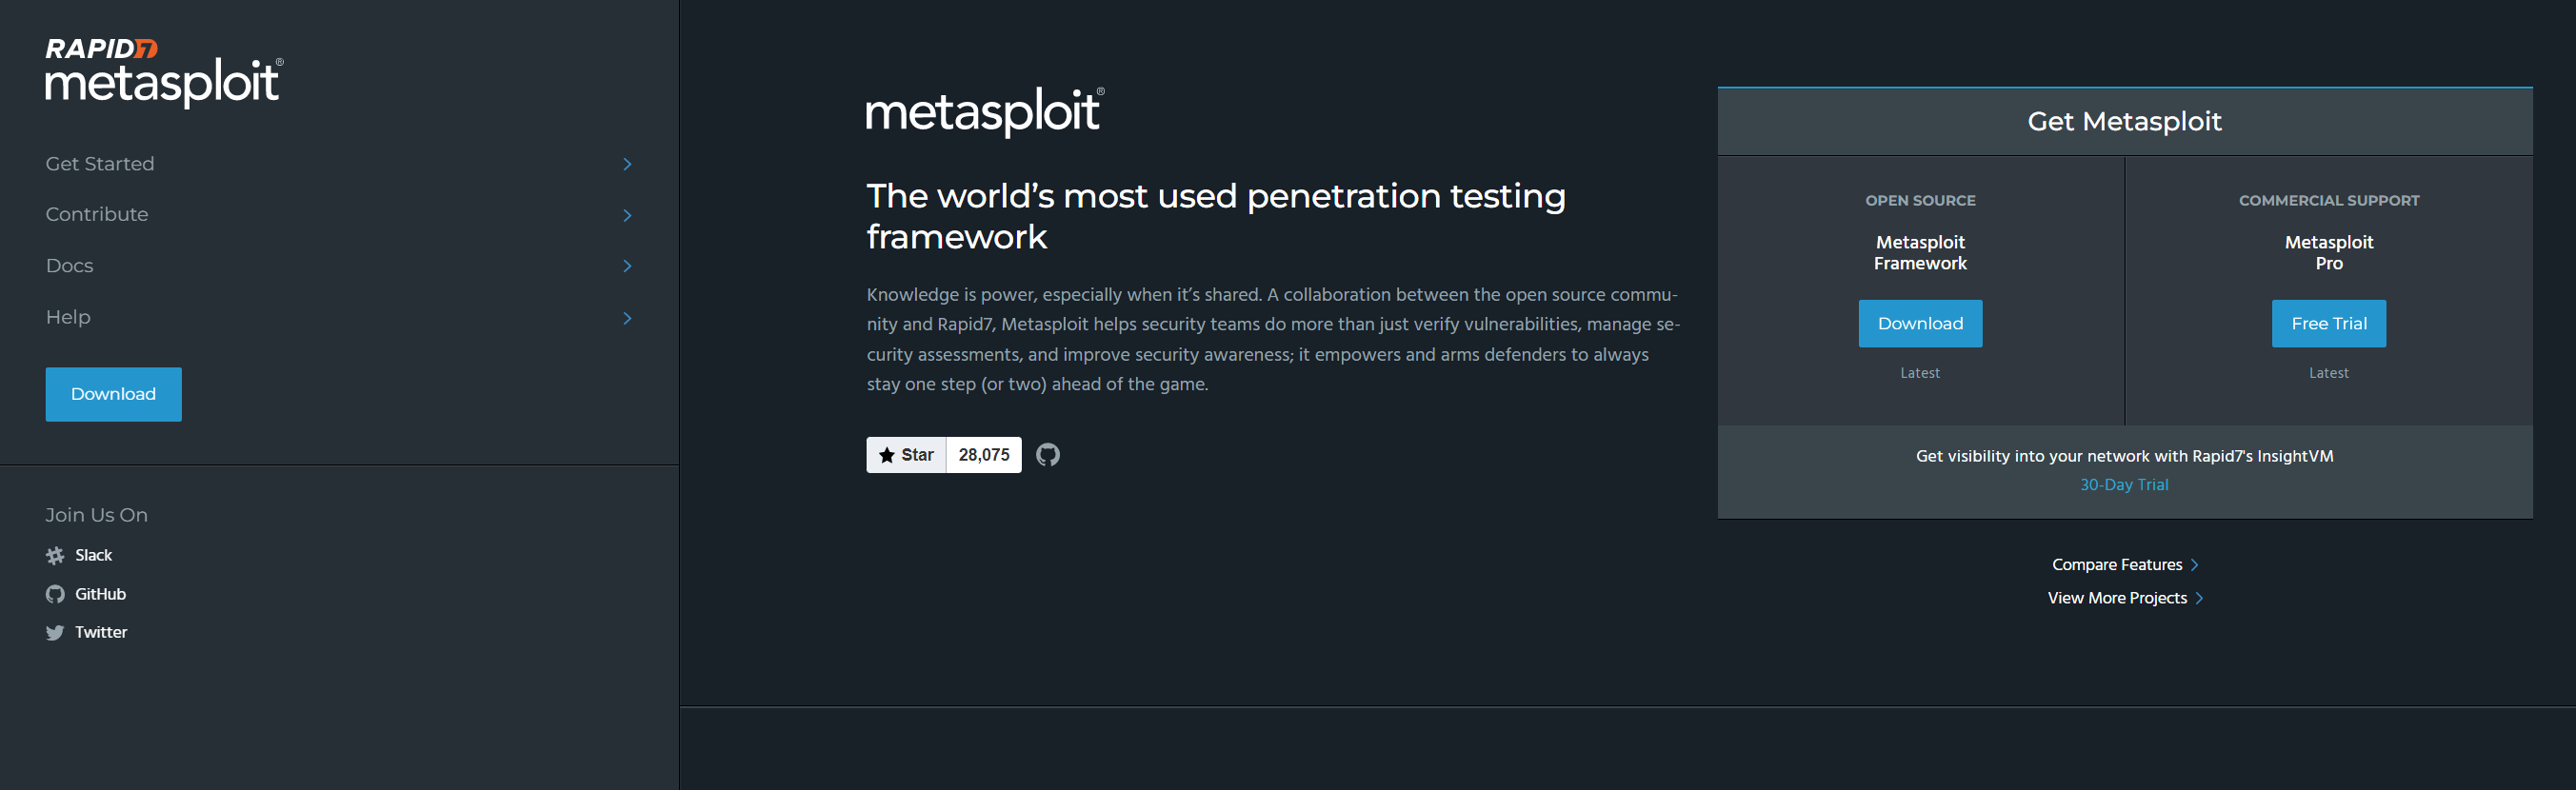2576x790 pixels.
Task: Open the Docs menu item
Action: (70, 266)
